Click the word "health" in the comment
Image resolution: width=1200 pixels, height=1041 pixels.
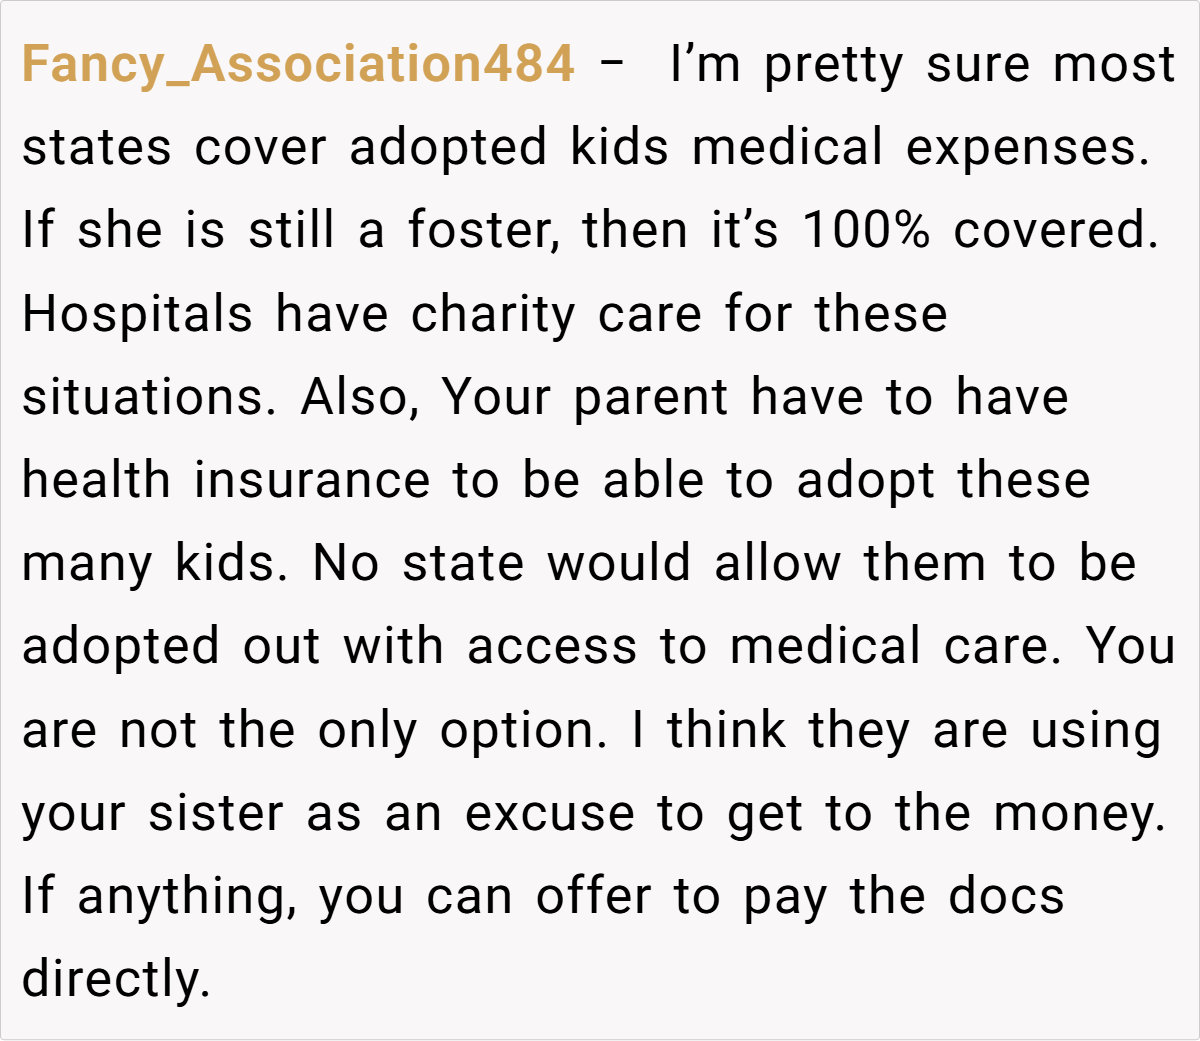coord(96,481)
